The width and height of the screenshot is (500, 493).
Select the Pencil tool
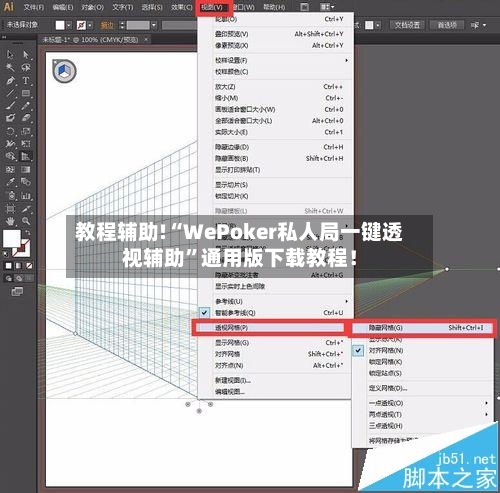point(26,106)
